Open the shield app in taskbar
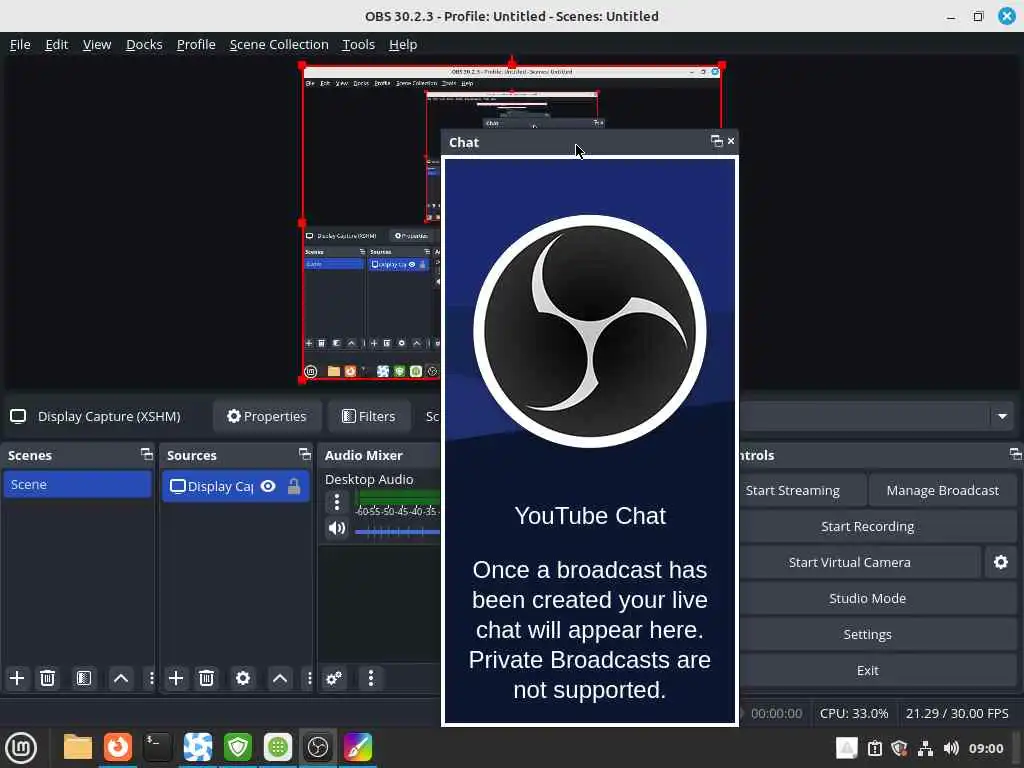Image resolution: width=1024 pixels, height=768 pixels. [x=238, y=748]
